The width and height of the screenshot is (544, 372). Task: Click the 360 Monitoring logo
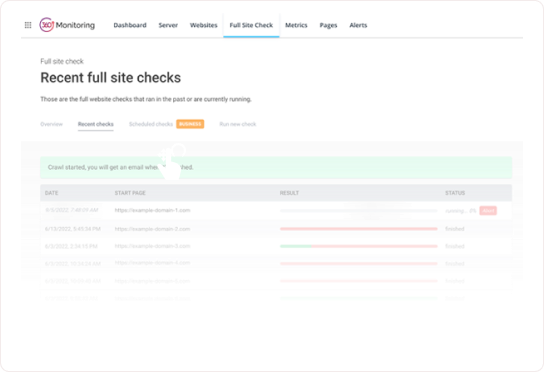point(67,25)
